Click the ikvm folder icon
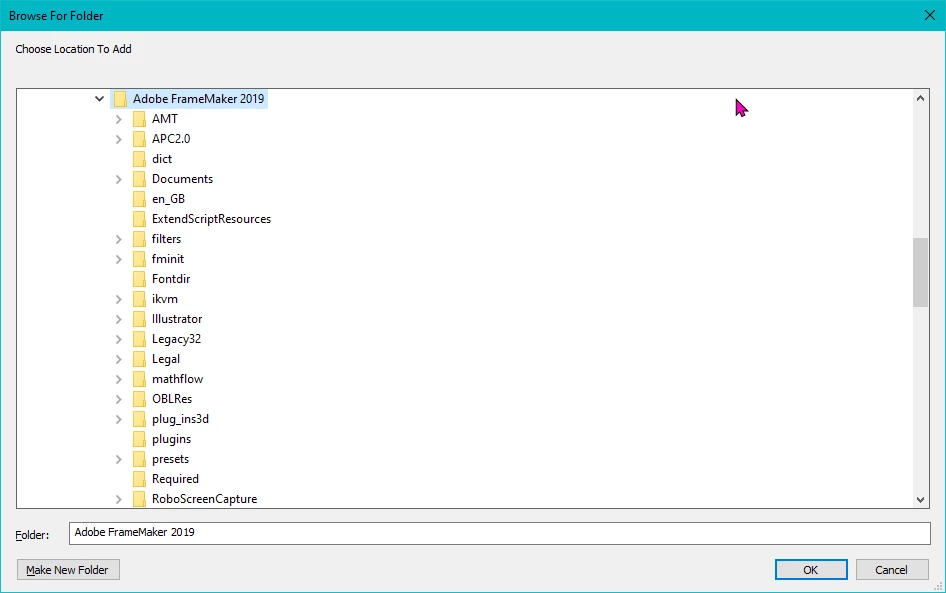Image resolution: width=946 pixels, height=593 pixels. click(139, 299)
